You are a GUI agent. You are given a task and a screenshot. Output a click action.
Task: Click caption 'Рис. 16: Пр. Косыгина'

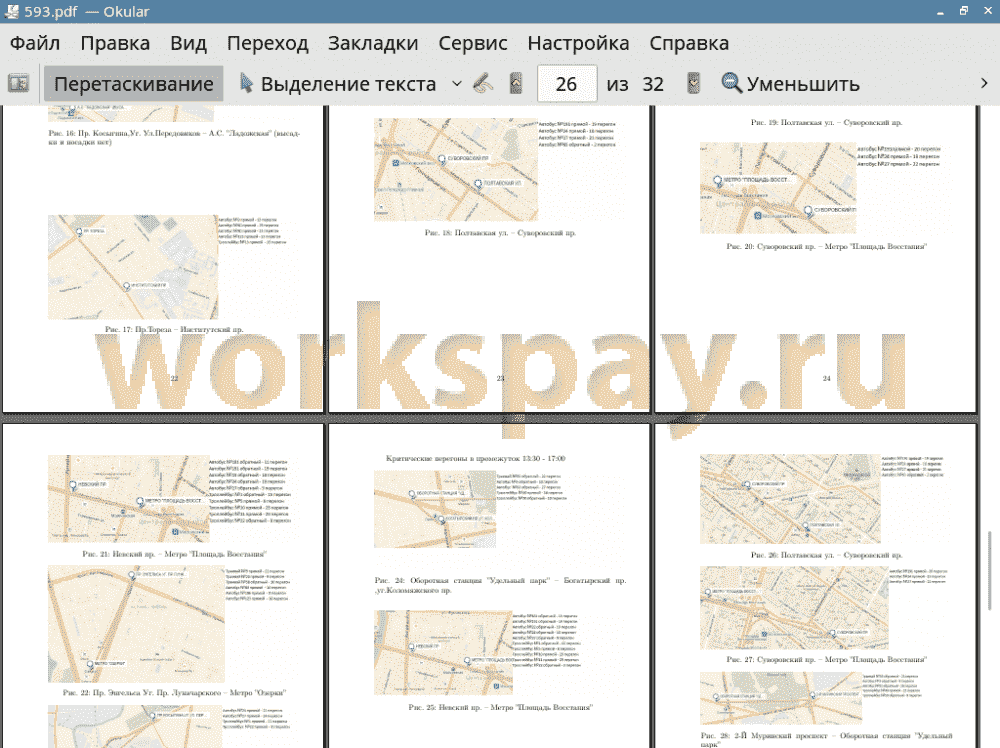174,138
